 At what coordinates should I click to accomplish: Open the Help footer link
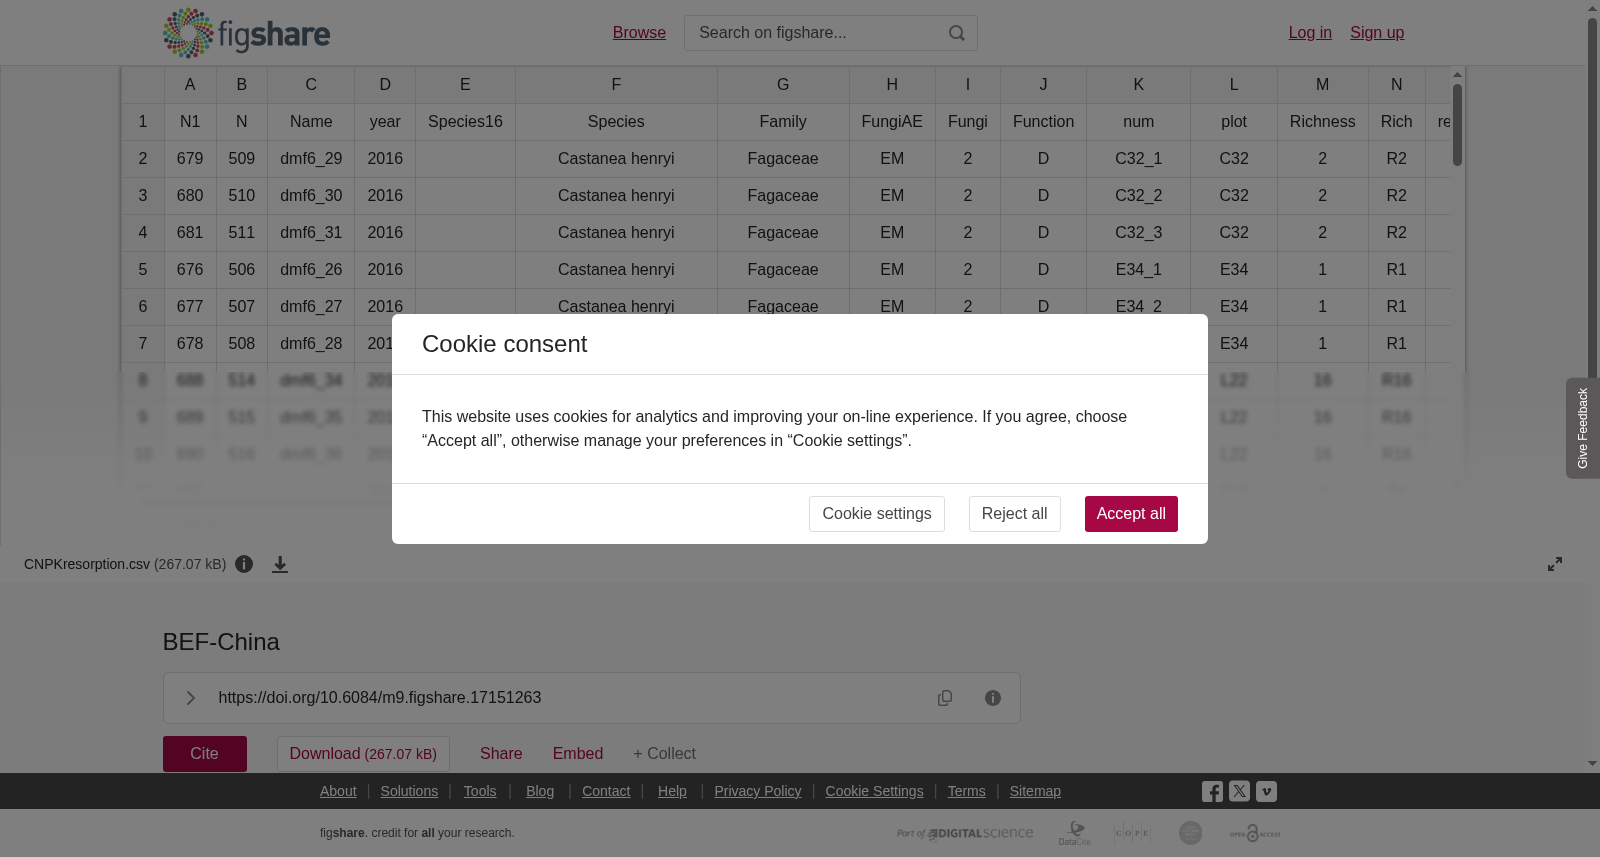[x=672, y=791]
